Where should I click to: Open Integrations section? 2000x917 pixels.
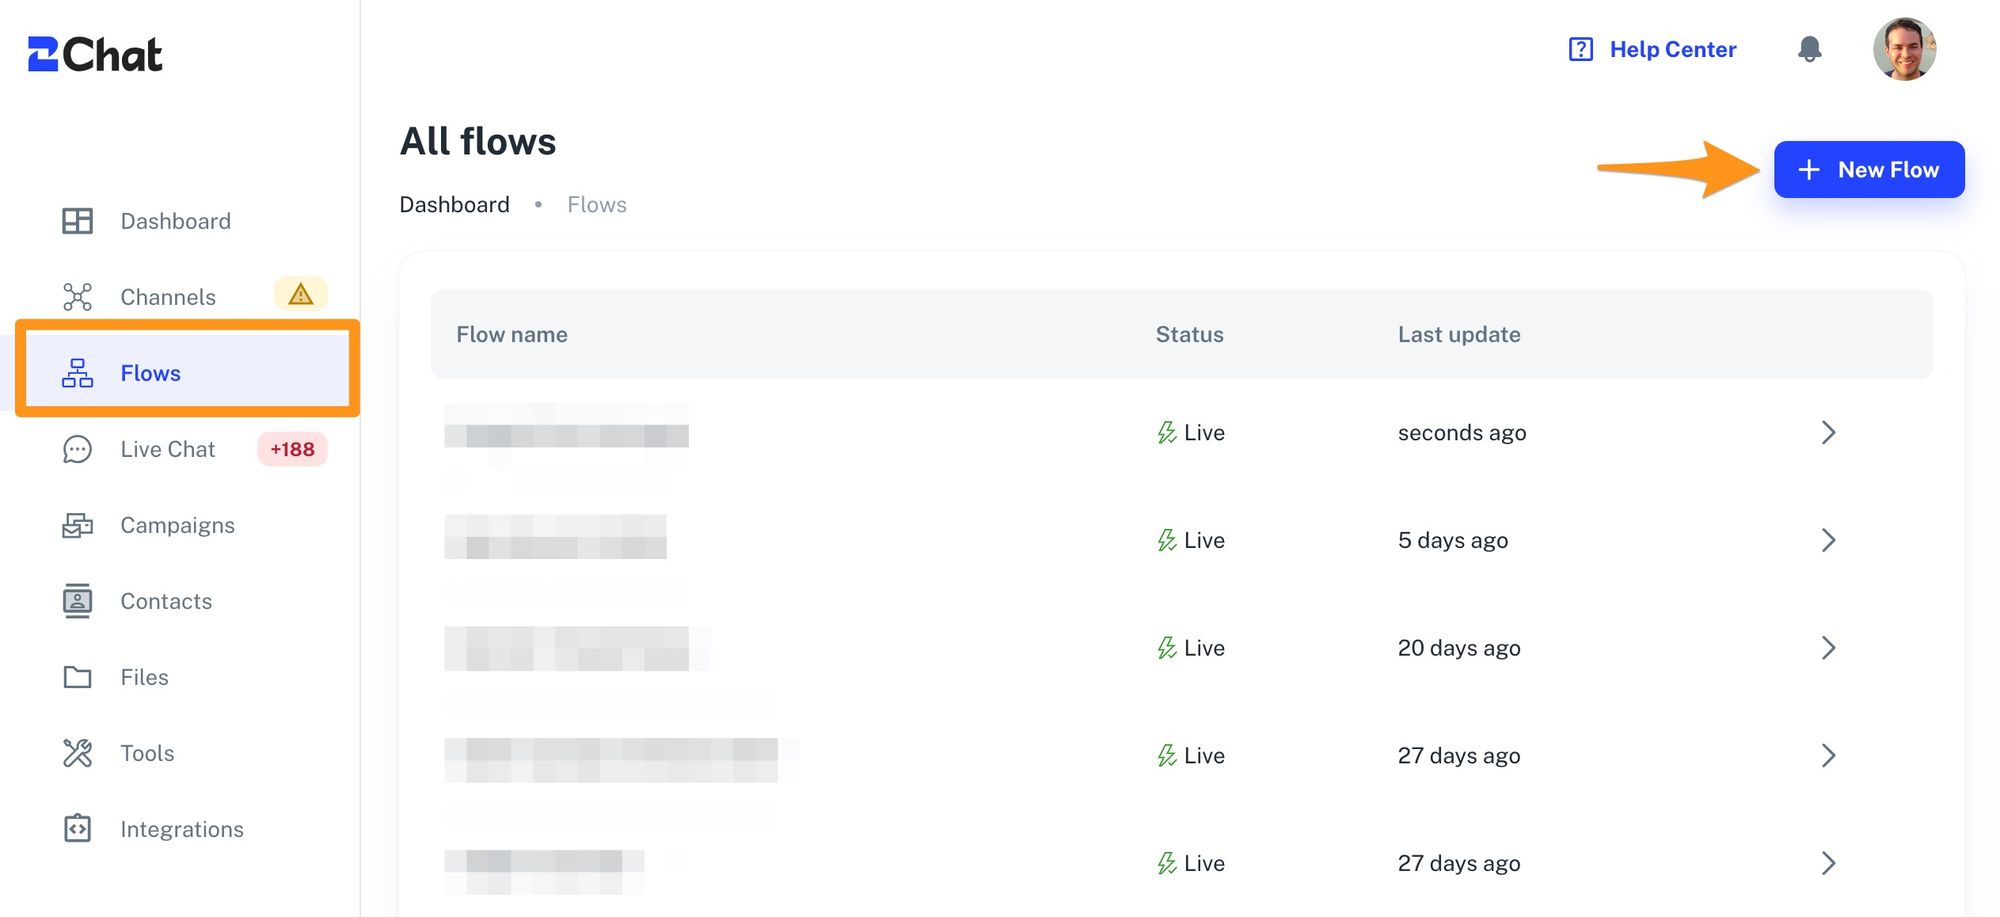tap(182, 829)
